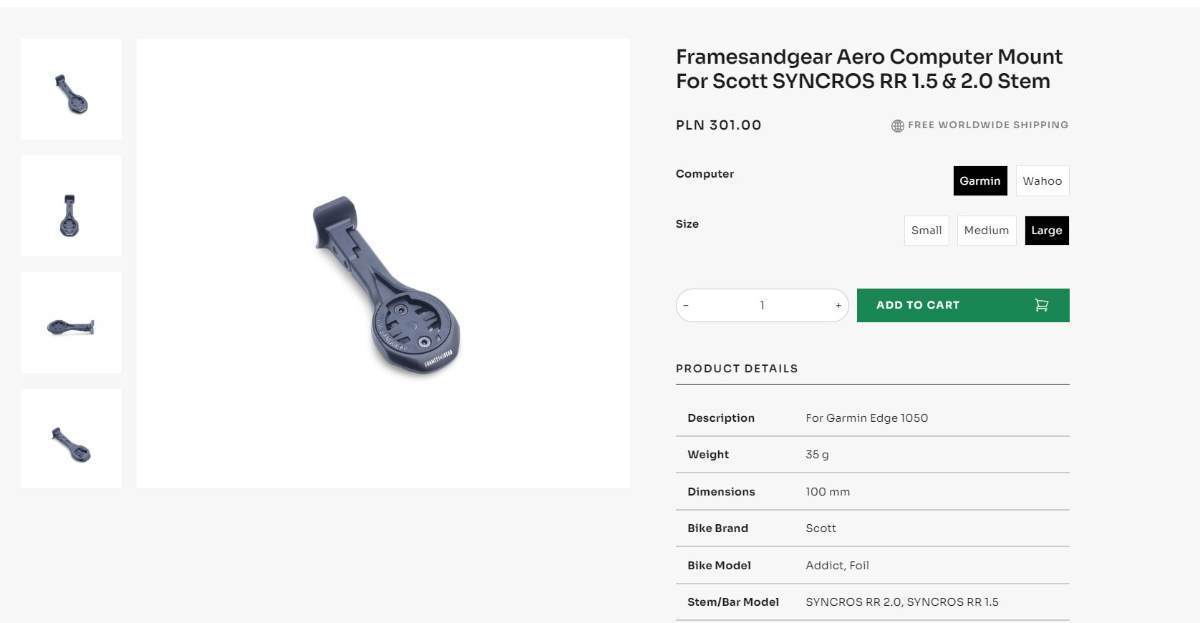Click the cart icon on the green button
Viewport: 1200px width, 623px height.
(1041, 305)
